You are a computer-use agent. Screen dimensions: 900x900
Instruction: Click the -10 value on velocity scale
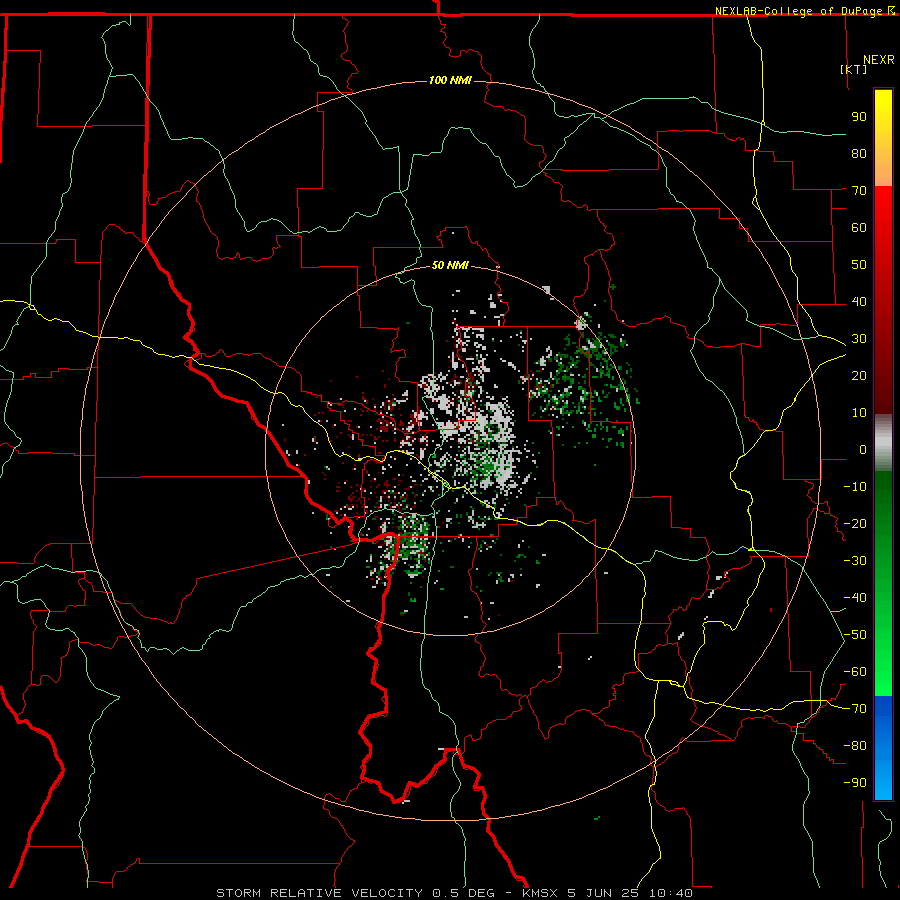[855, 487]
